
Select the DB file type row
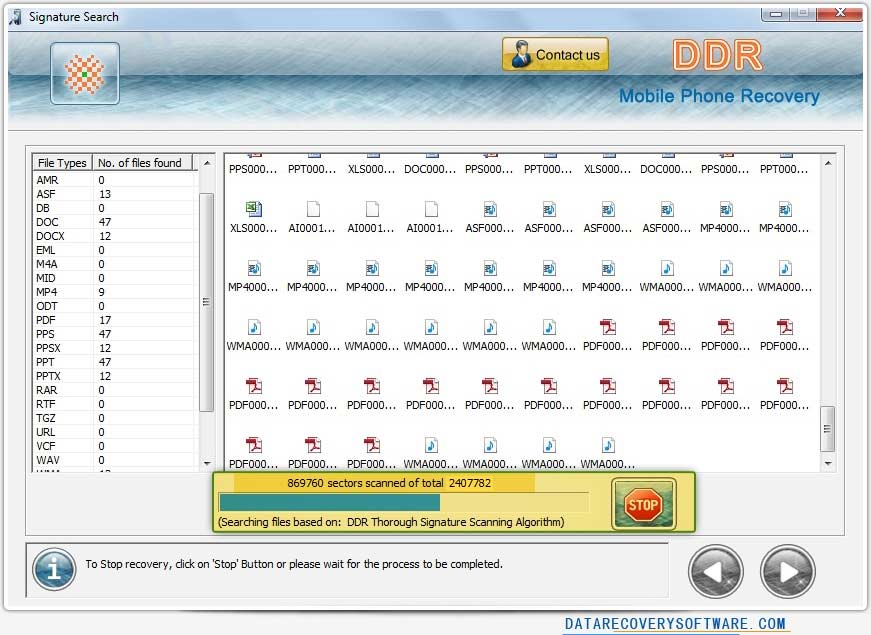pos(115,208)
